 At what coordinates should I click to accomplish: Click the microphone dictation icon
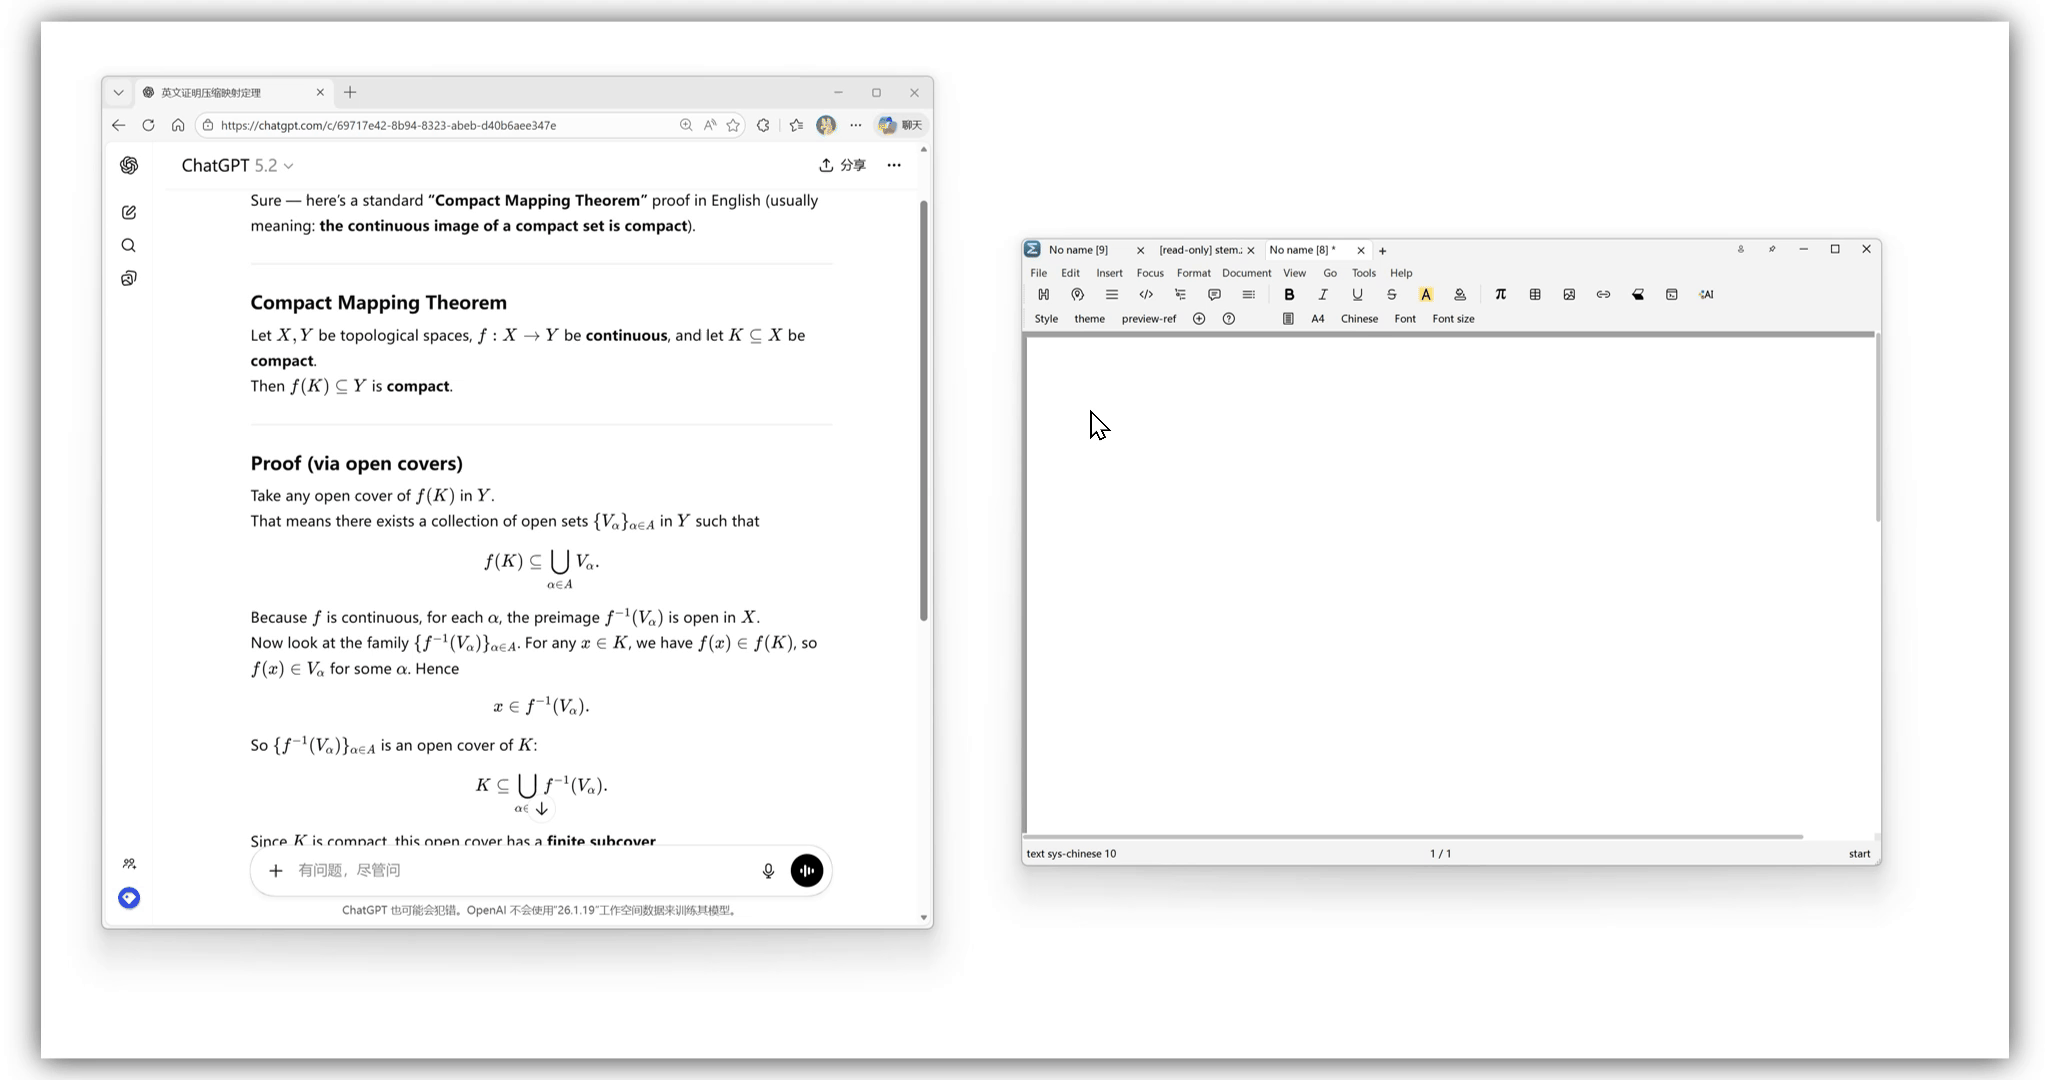coord(768,871)
